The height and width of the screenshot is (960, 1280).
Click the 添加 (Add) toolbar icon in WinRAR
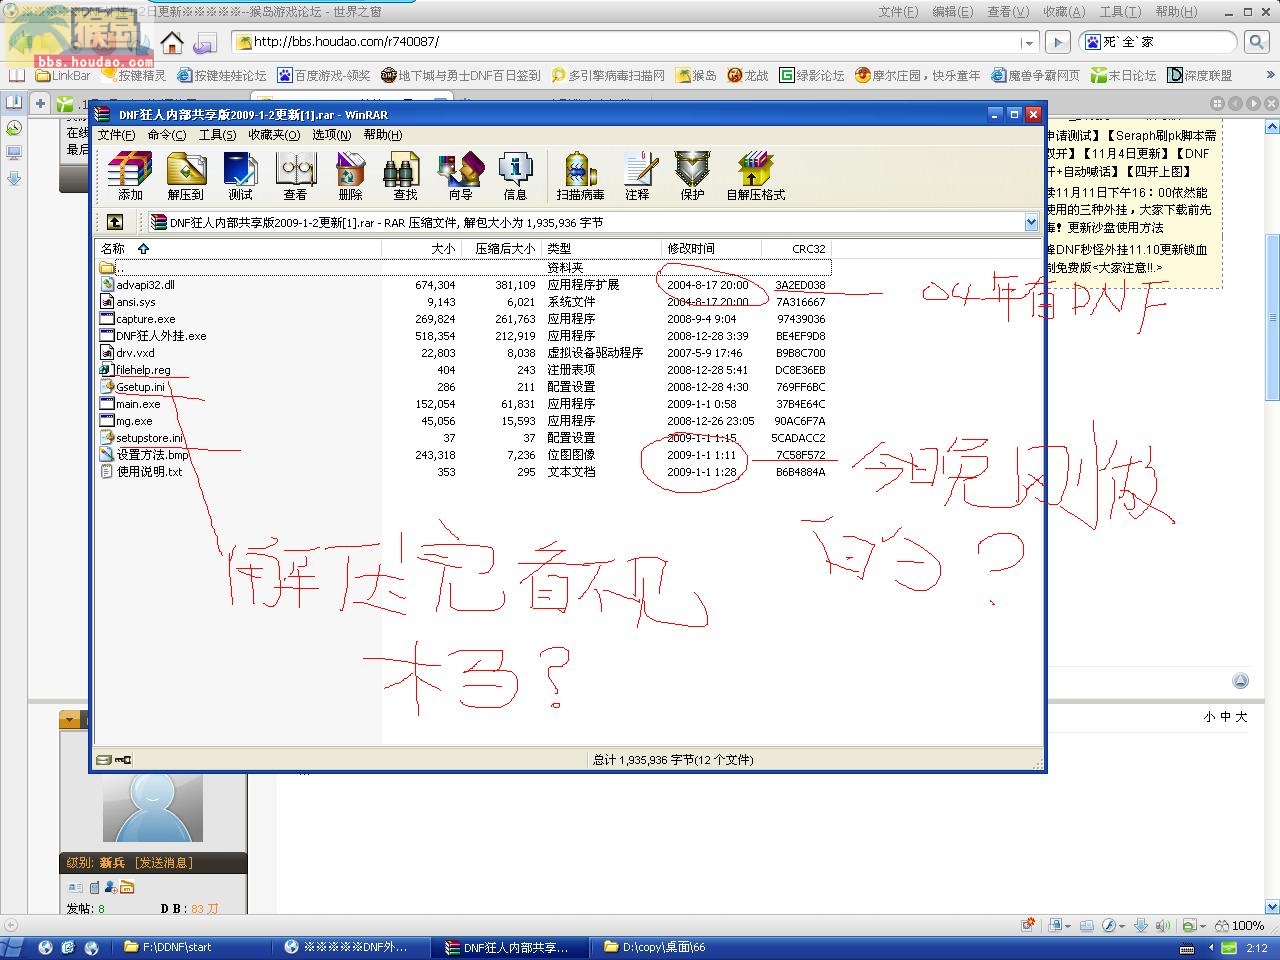[x=130, y=176]
